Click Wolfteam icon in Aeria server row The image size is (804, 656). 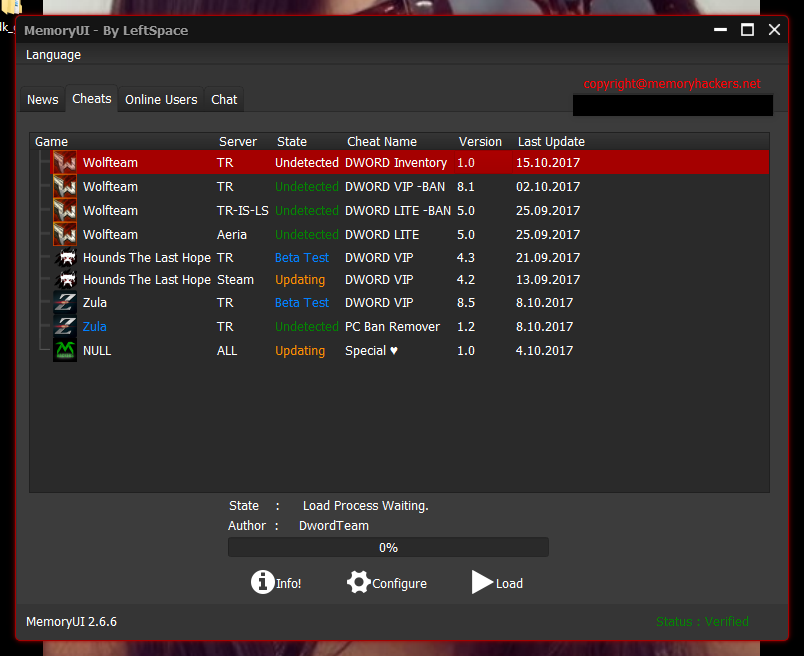coord(65,234)
